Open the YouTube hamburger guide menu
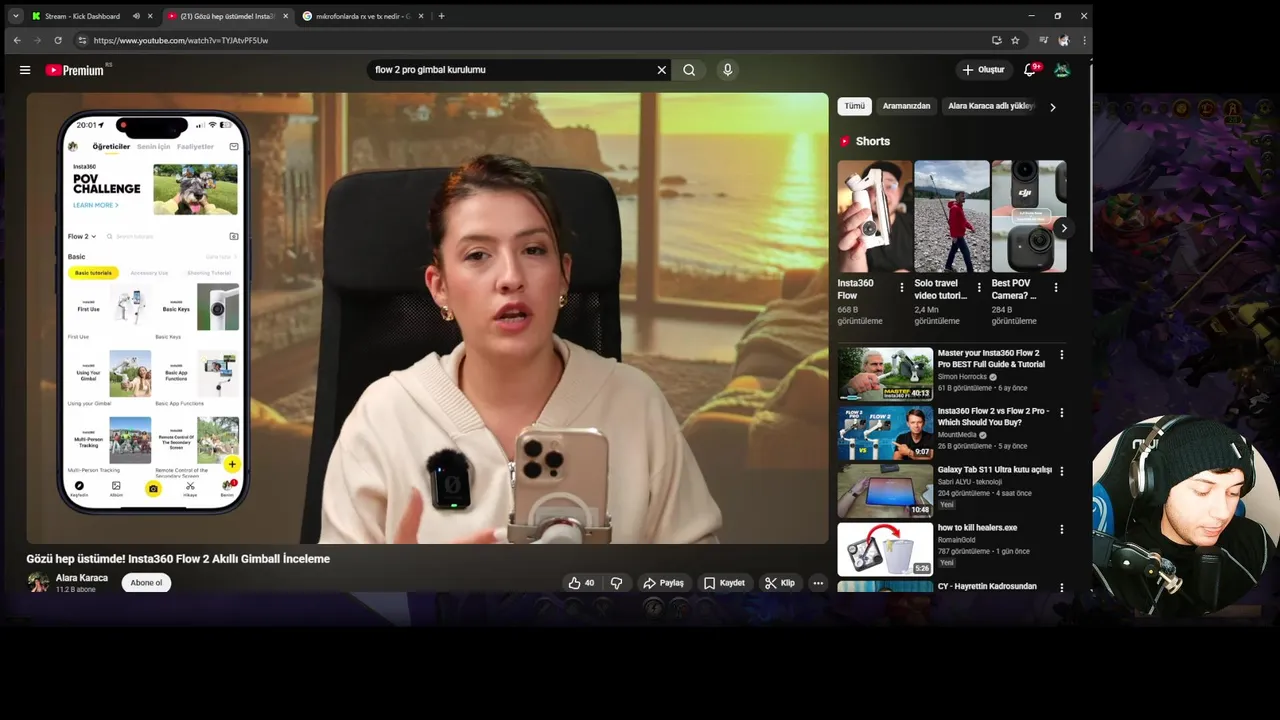Image resolution: width=1280 pixels, height=720 pixels. click(x=25, y=70)
